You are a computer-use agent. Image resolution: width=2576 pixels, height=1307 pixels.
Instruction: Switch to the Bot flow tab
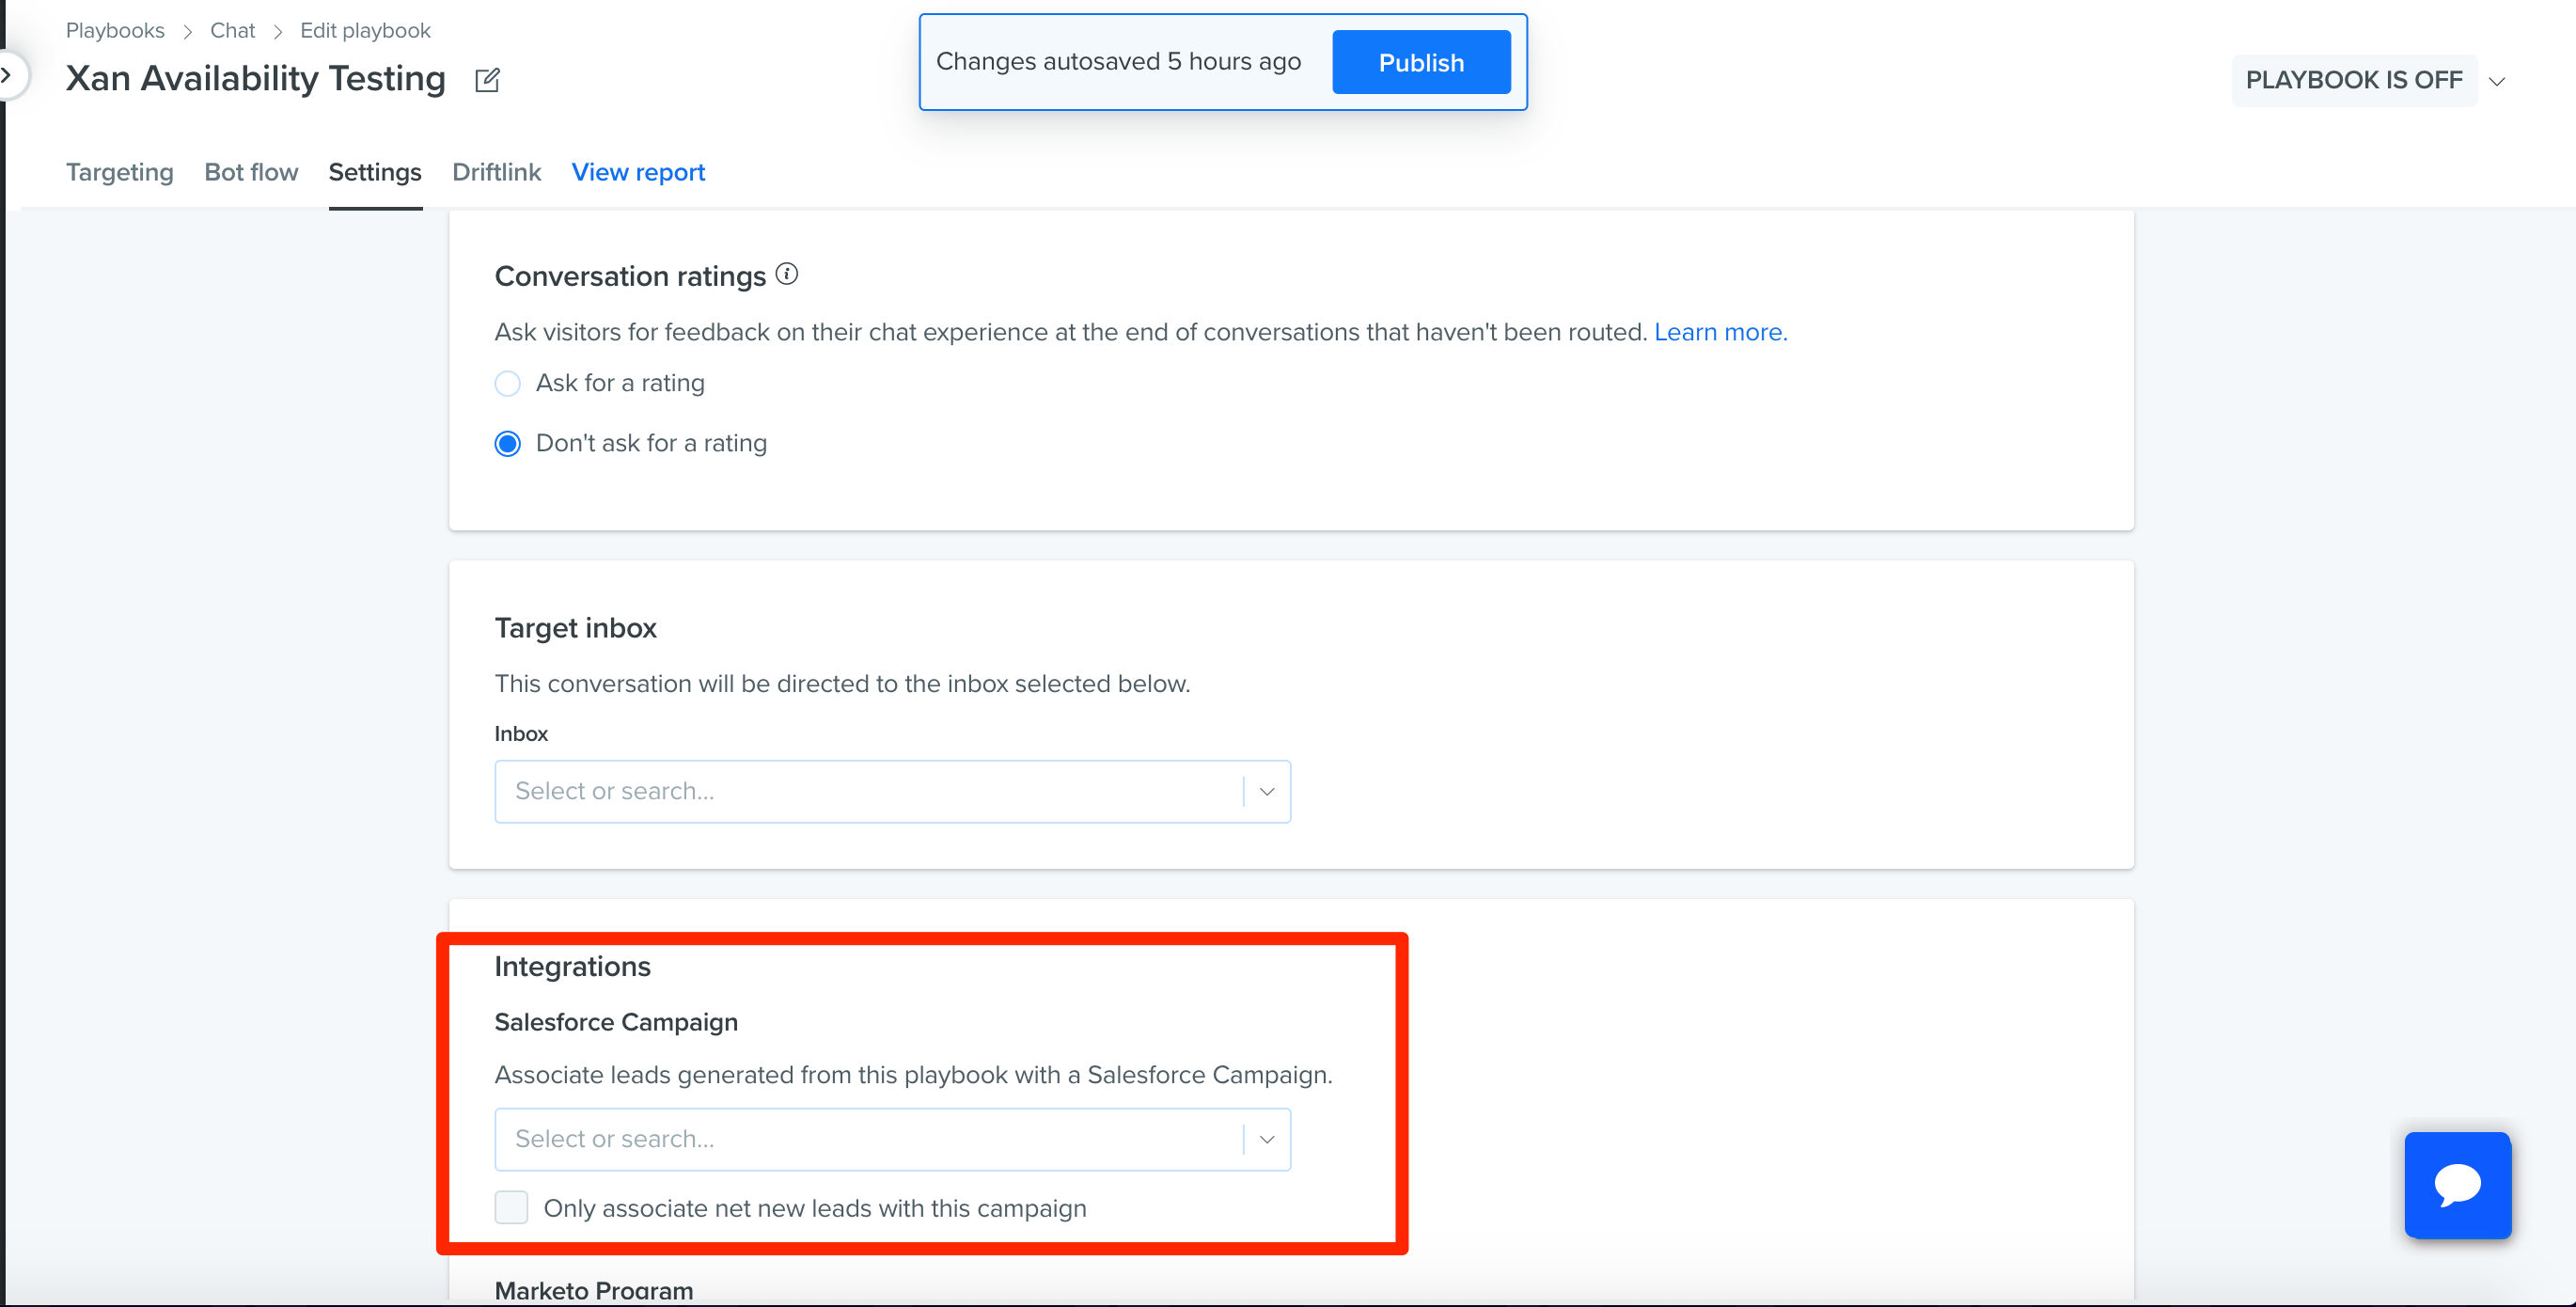pyautogui.click(x=251, y=172)
